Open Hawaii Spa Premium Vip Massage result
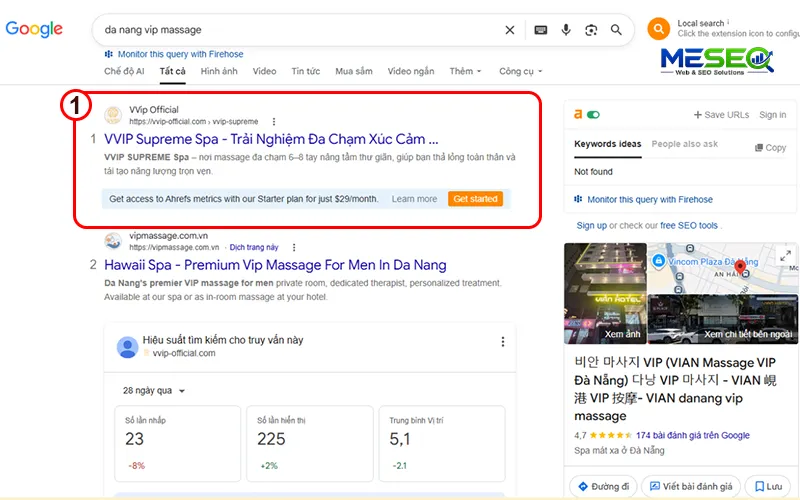The height and width of the screenshot is (500, 800). [x=275, y=265]
